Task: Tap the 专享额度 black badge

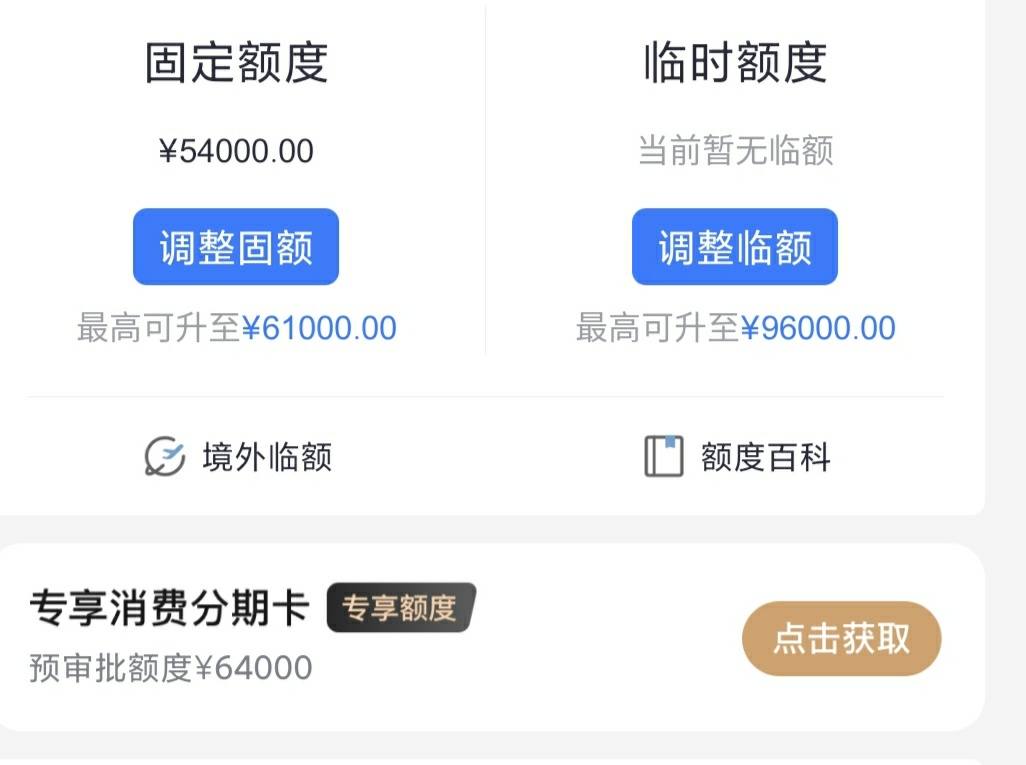Action: [401, 607]
